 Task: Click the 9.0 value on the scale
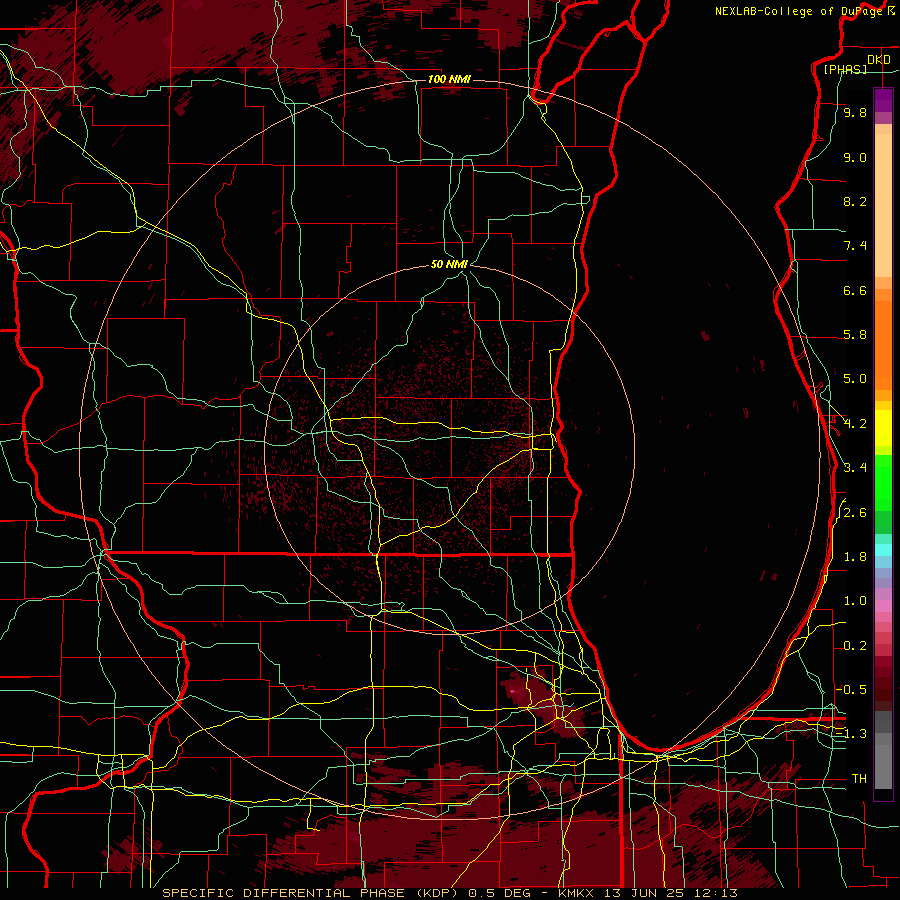point(855,157)
